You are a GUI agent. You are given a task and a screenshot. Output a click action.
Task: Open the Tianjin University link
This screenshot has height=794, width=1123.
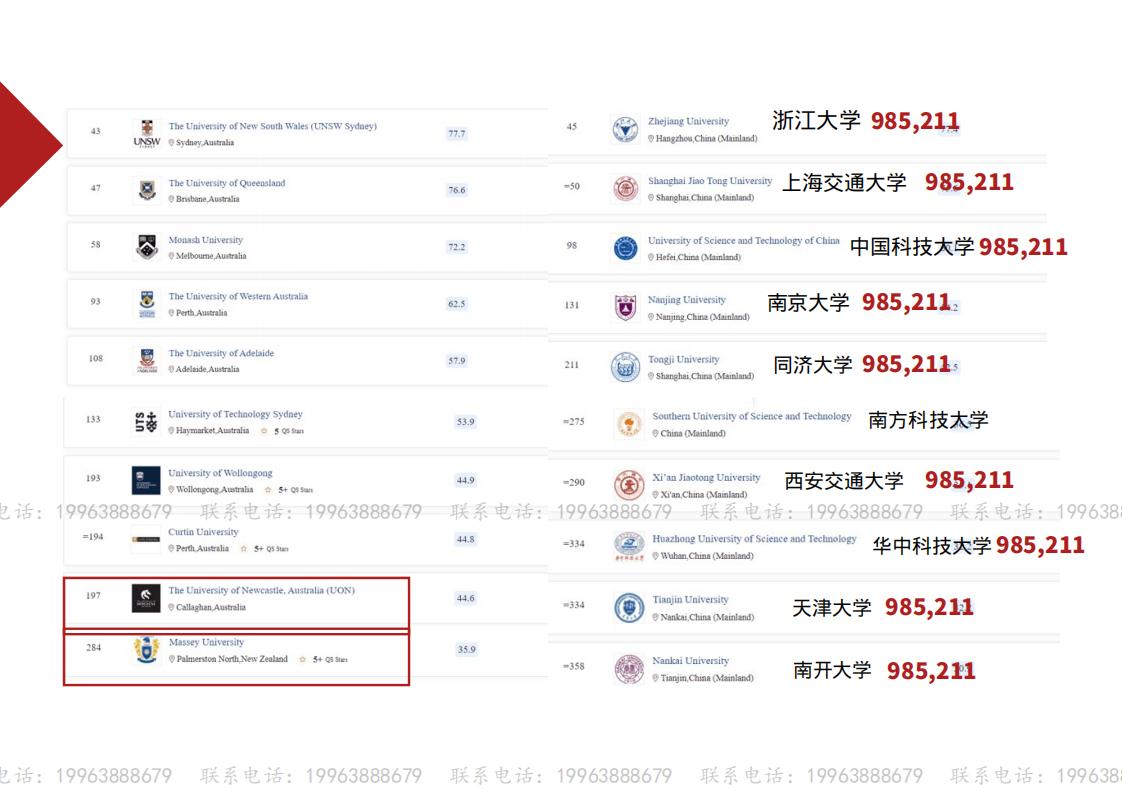690,600
